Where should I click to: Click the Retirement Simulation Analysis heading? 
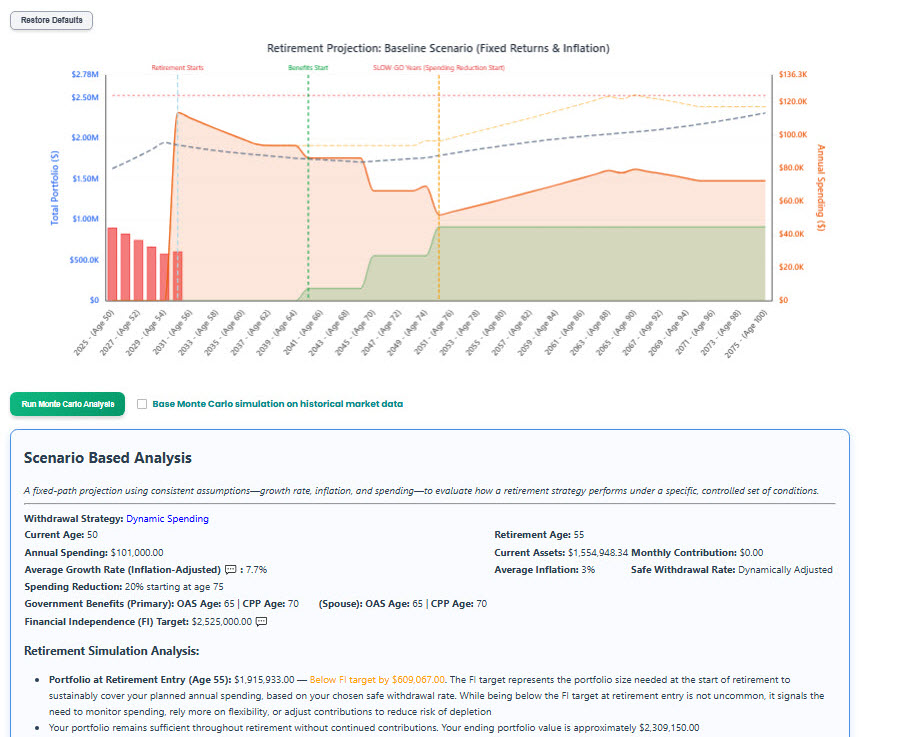[x=113, y=650]
